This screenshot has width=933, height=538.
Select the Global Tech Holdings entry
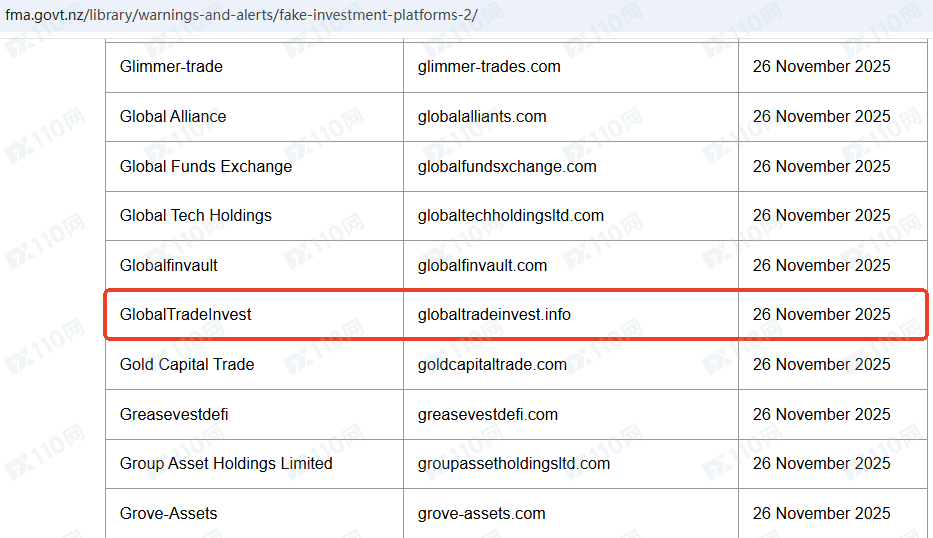[x=195, y=215]
